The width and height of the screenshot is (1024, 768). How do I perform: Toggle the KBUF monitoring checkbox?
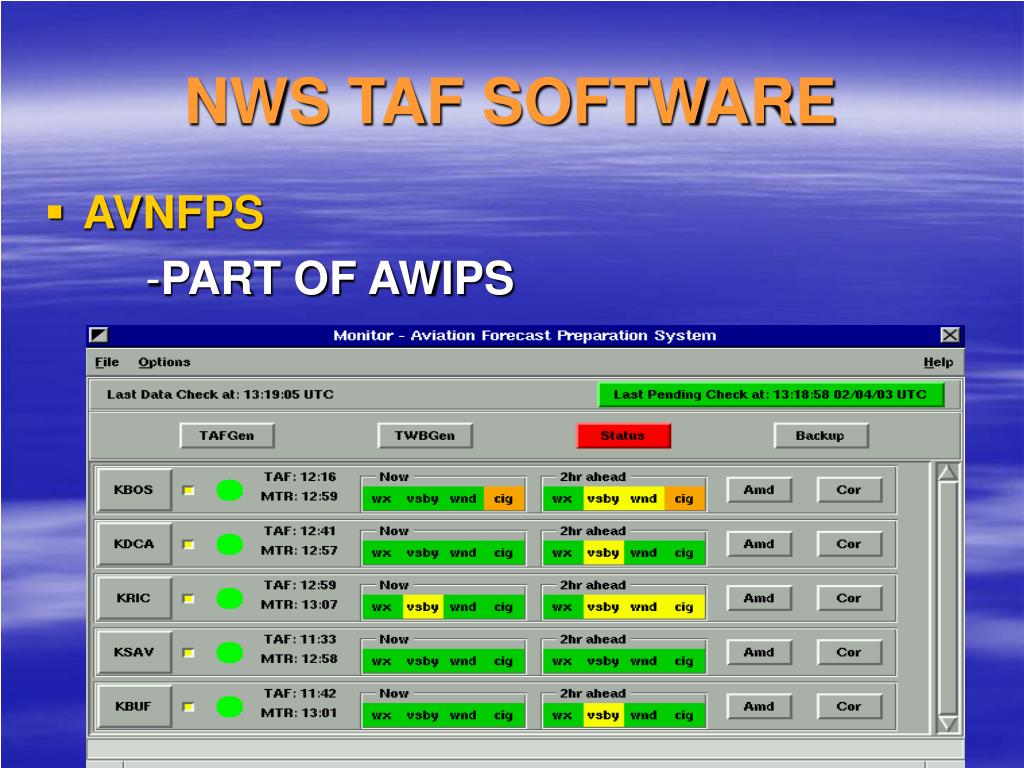click(189, 707)
